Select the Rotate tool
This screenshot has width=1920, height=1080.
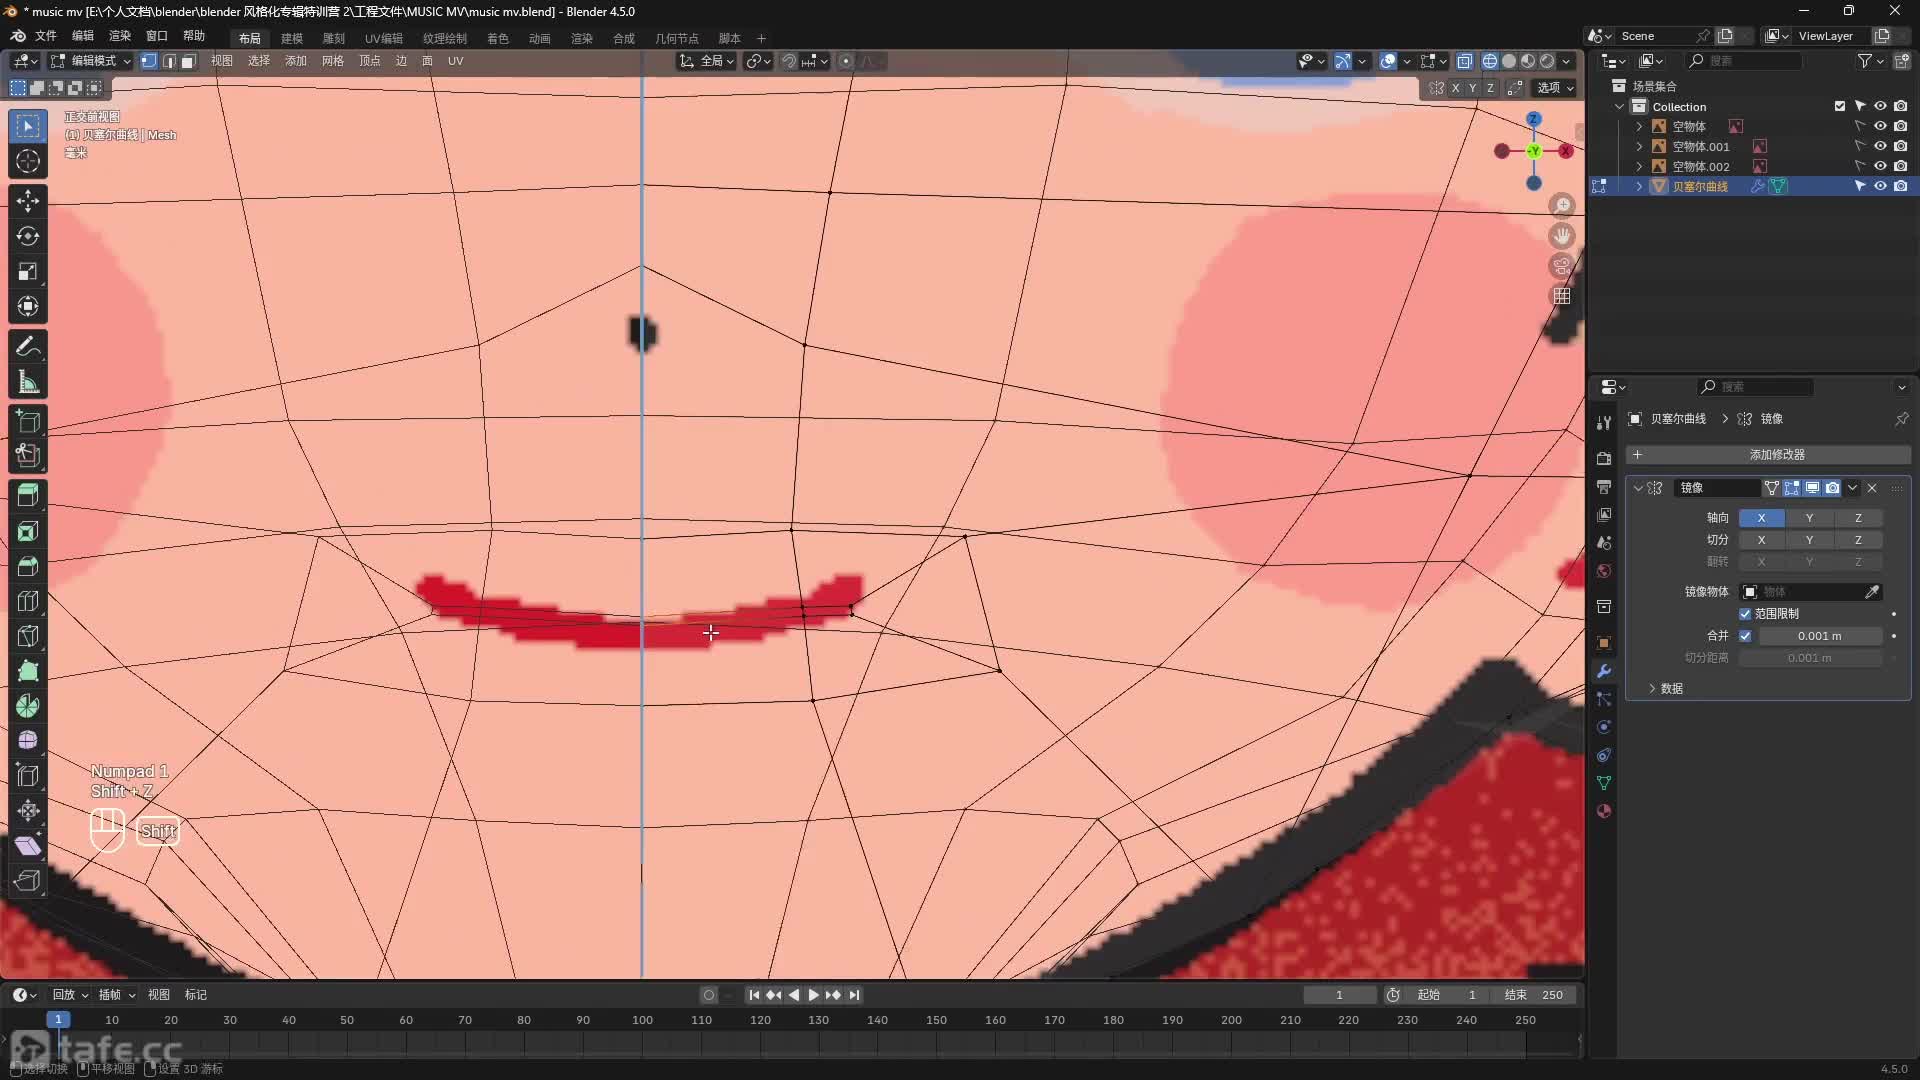28,236
